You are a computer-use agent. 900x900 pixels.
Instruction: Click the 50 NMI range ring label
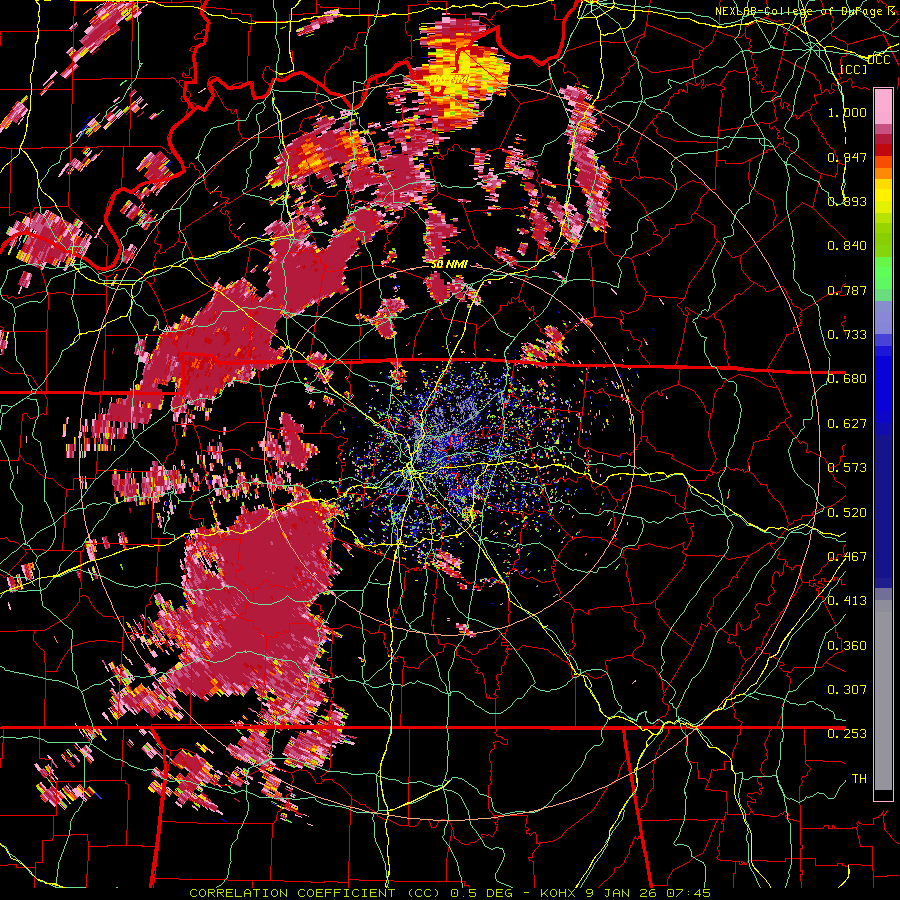click(449, 264)
